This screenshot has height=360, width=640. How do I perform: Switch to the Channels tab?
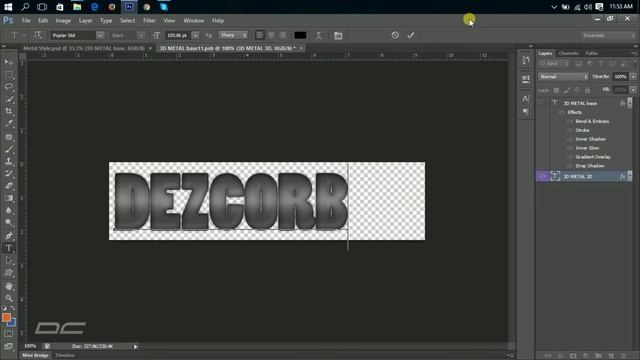pyautogui.click(x=568, y=53)
